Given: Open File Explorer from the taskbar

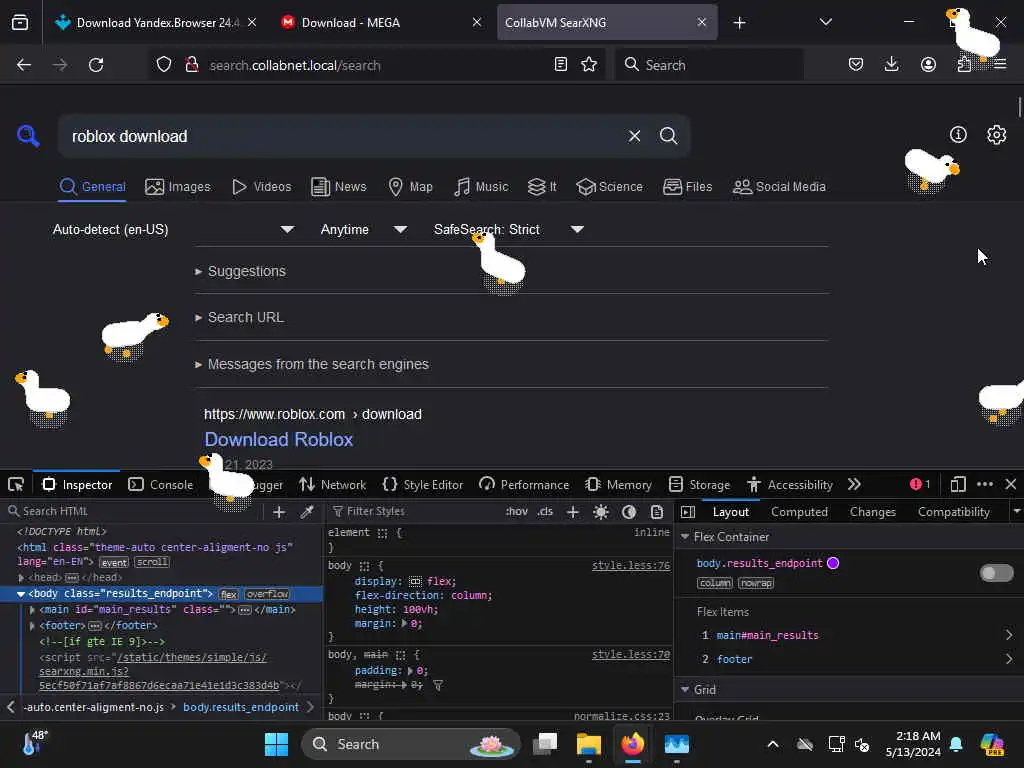Looking at the screenshot, I should pyautogui.click(x=588, y=744).
